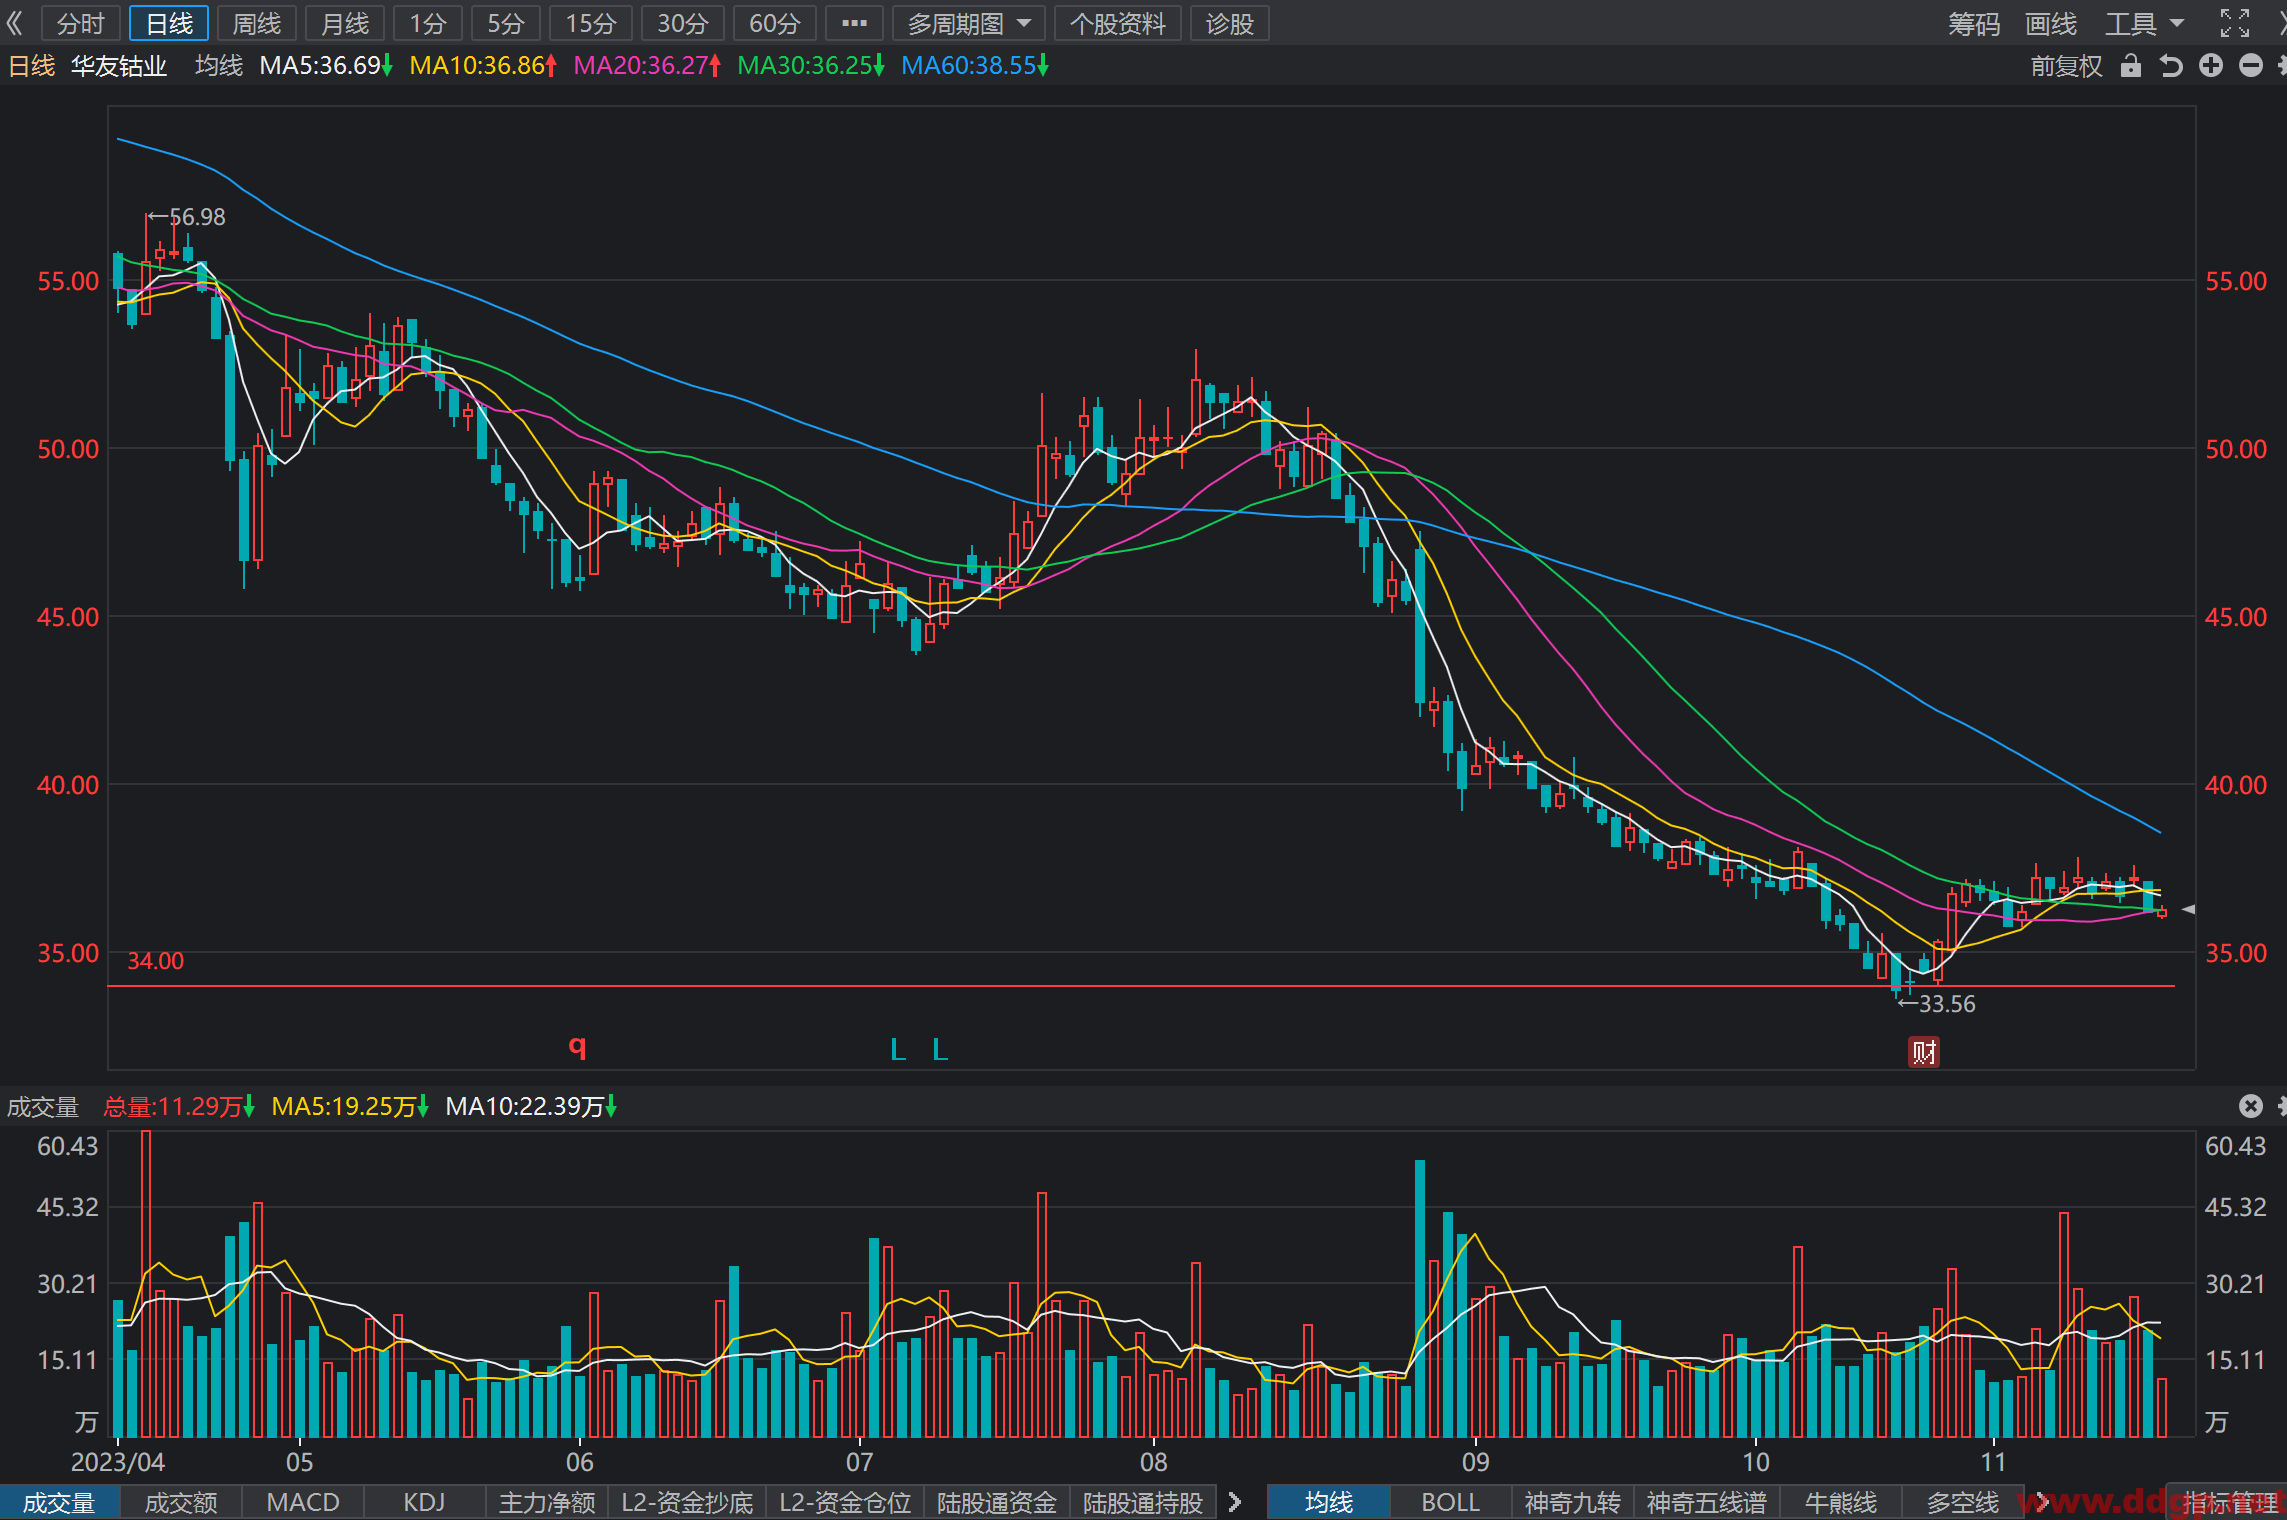Expand the 工具 tools dropdown

[2145, 23]
